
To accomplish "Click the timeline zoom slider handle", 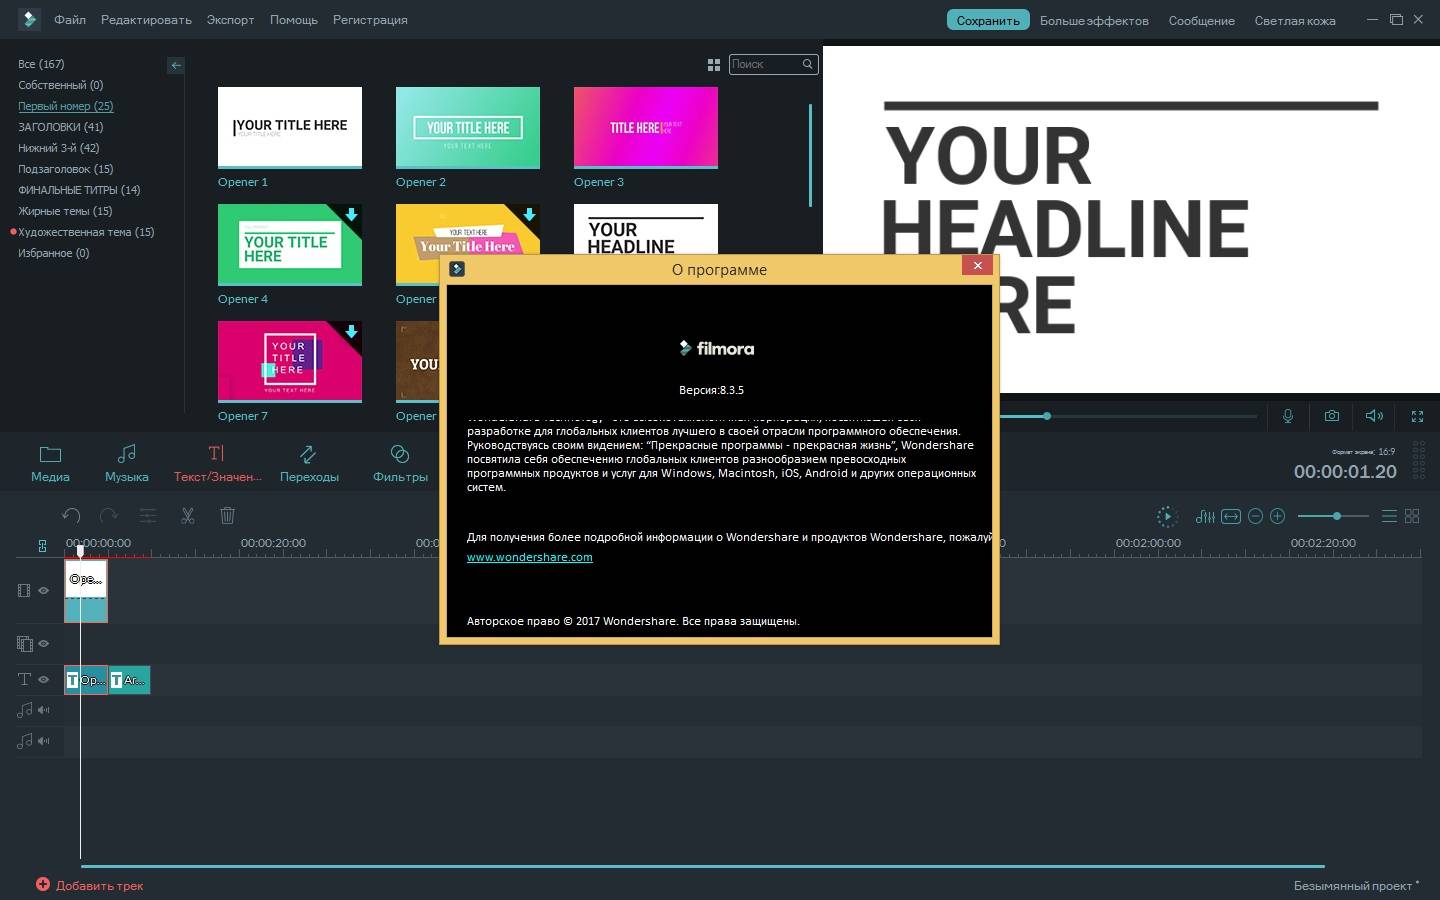I will (1336, 516).
